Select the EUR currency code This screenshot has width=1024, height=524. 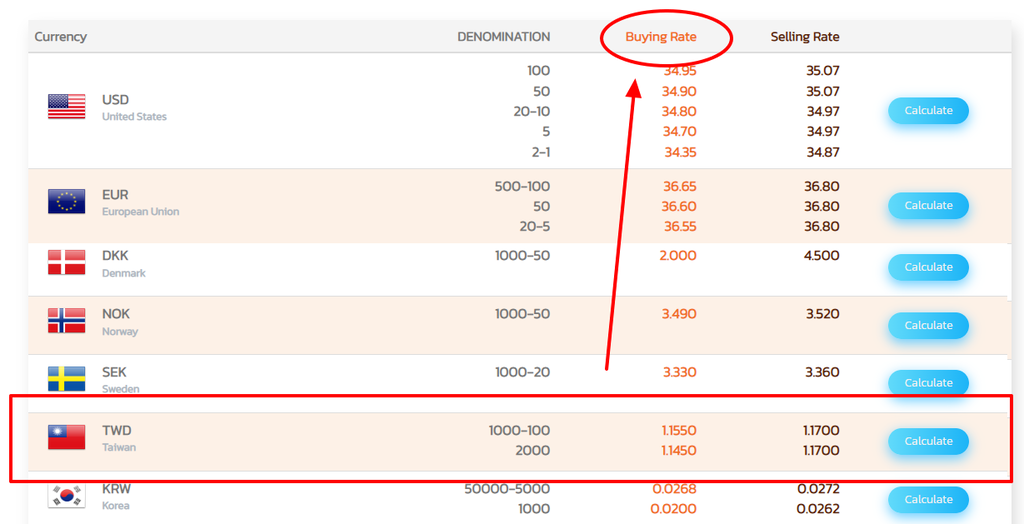[115, 195]
